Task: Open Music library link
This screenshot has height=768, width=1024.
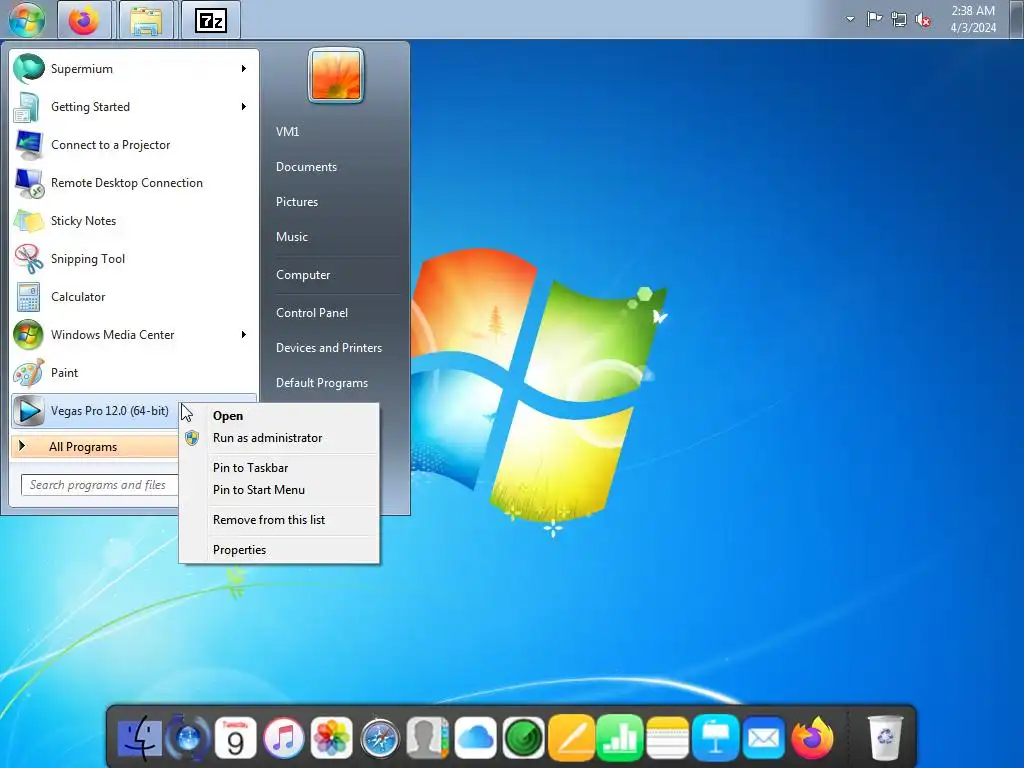Action: coord(291,237)
